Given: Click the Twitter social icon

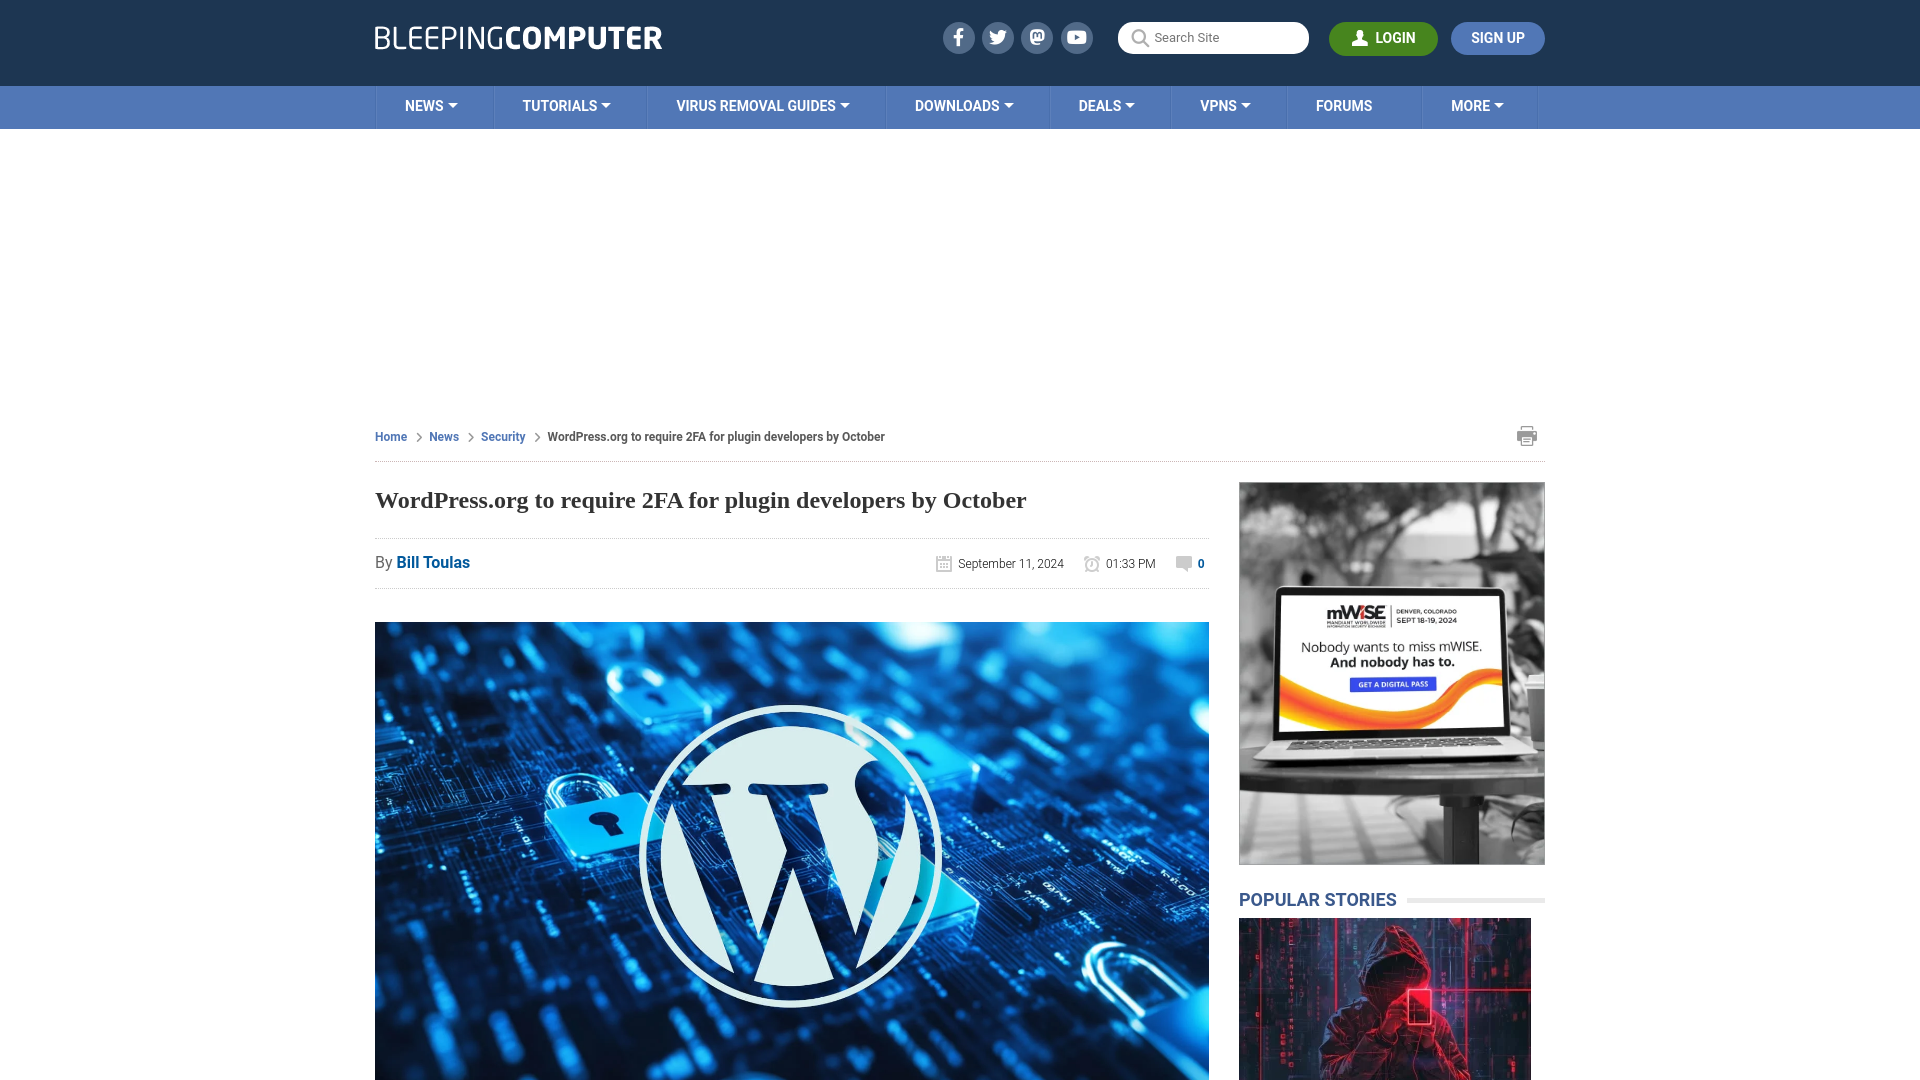Looking at the screenshot, I should (997, 37).
